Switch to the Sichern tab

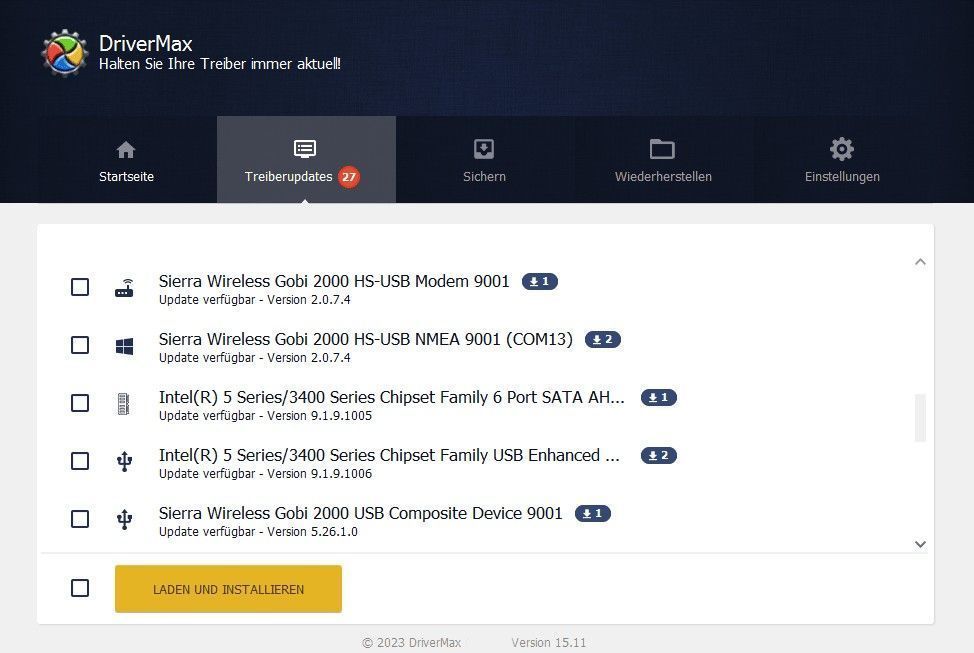(x=485, y=160)
